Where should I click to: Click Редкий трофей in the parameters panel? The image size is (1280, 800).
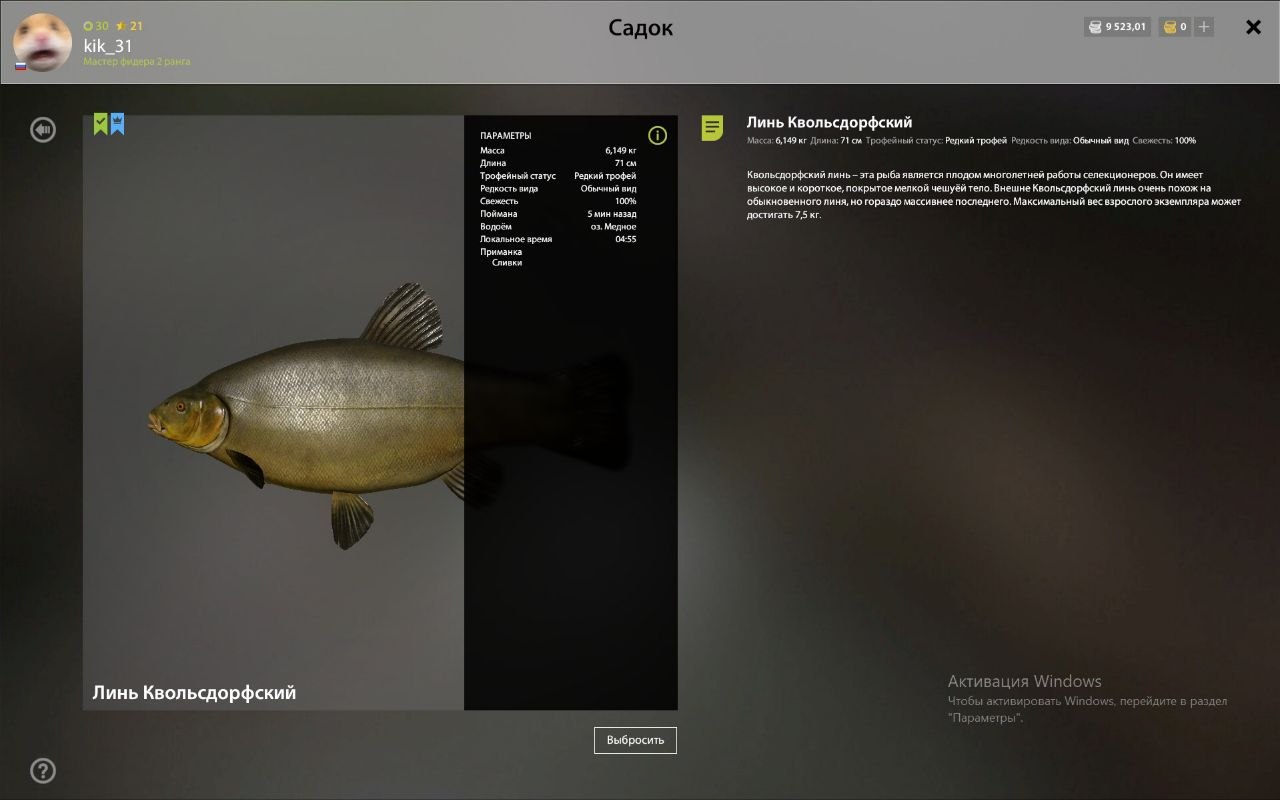click(x=605, y=176)
